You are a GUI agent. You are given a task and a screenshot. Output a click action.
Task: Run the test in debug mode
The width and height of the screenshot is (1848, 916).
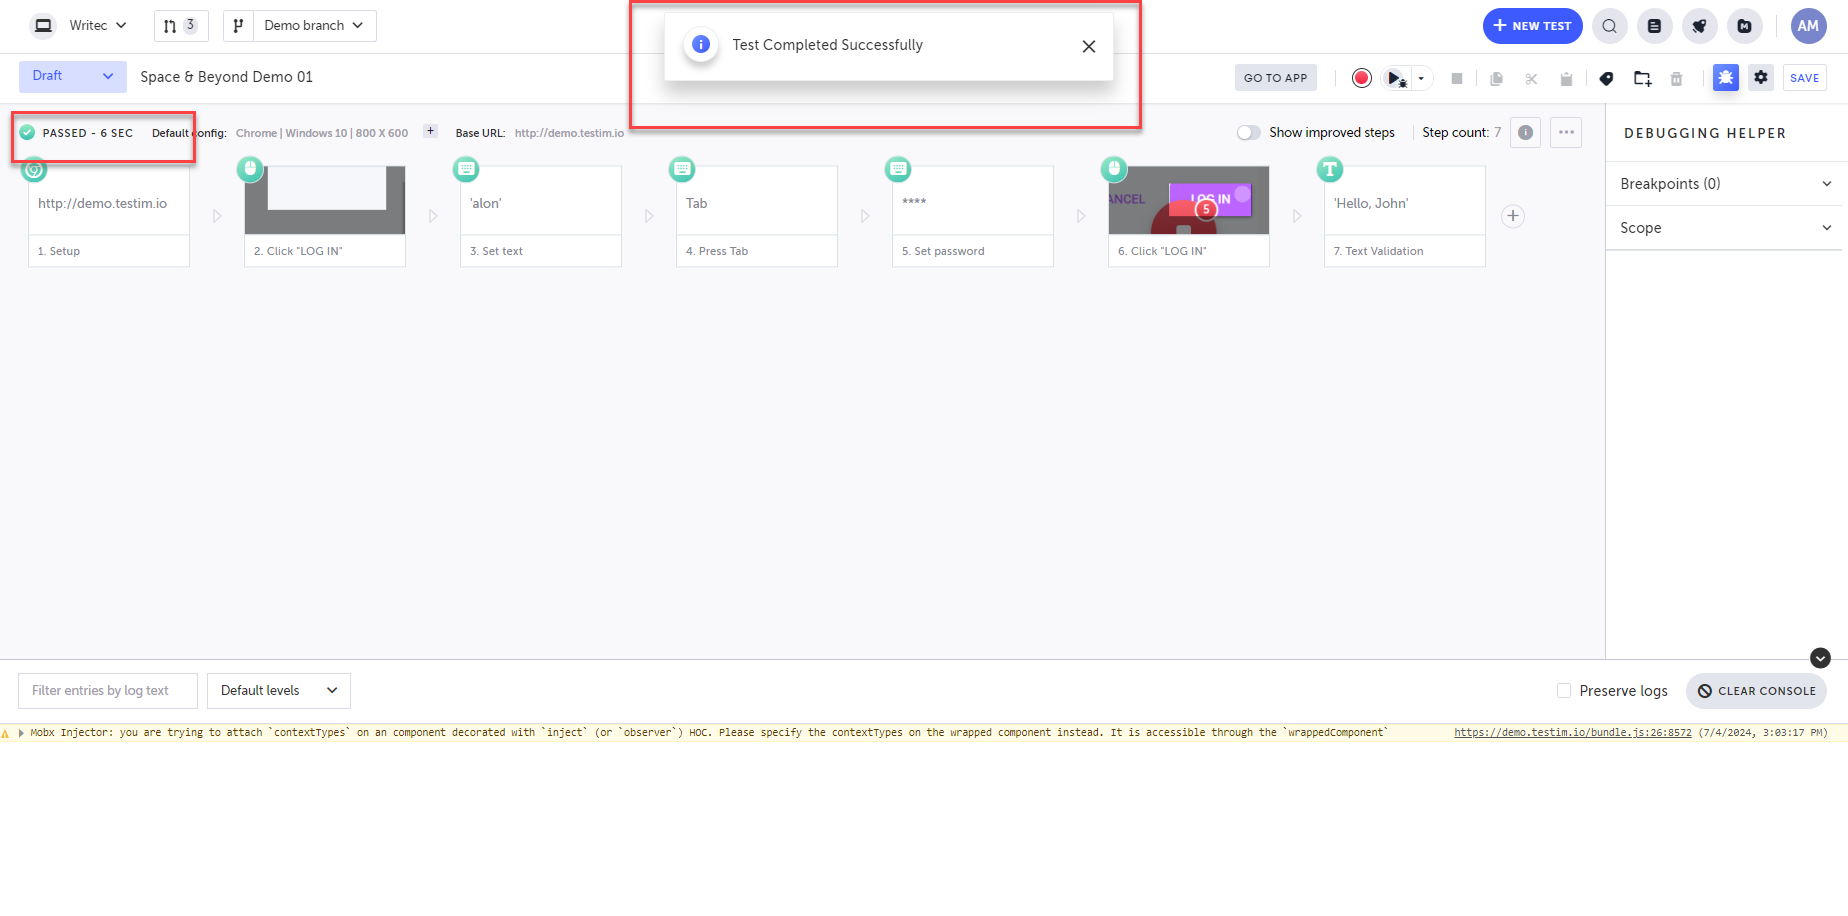1396,78
